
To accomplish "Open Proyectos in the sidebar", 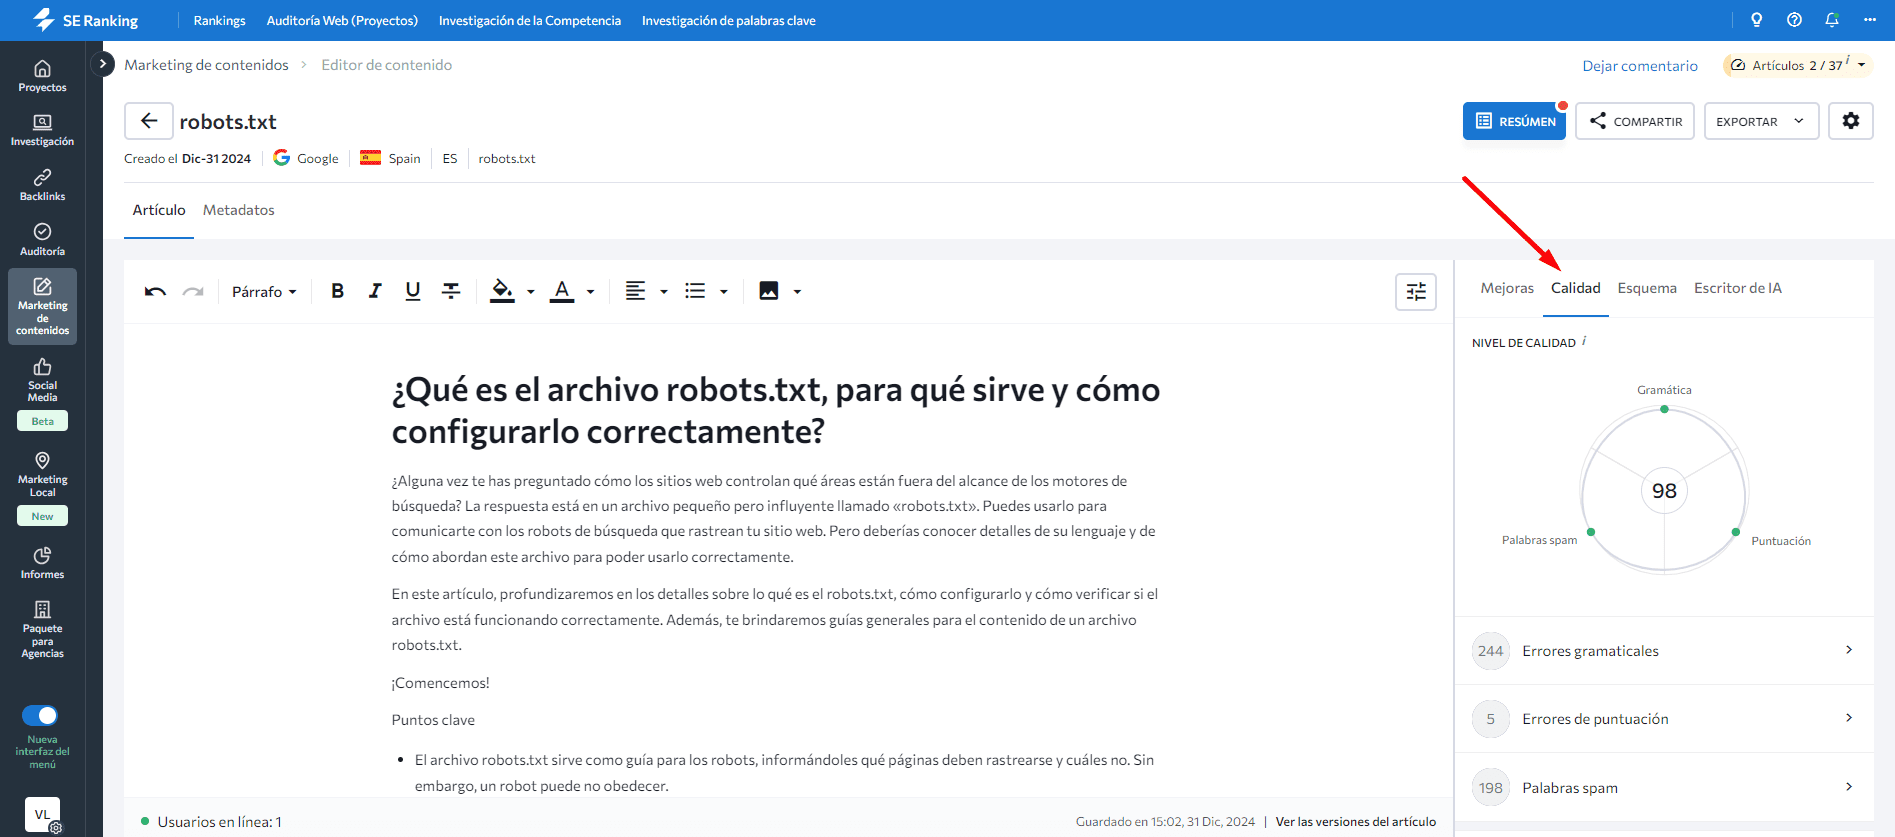I will pos(42,76).
